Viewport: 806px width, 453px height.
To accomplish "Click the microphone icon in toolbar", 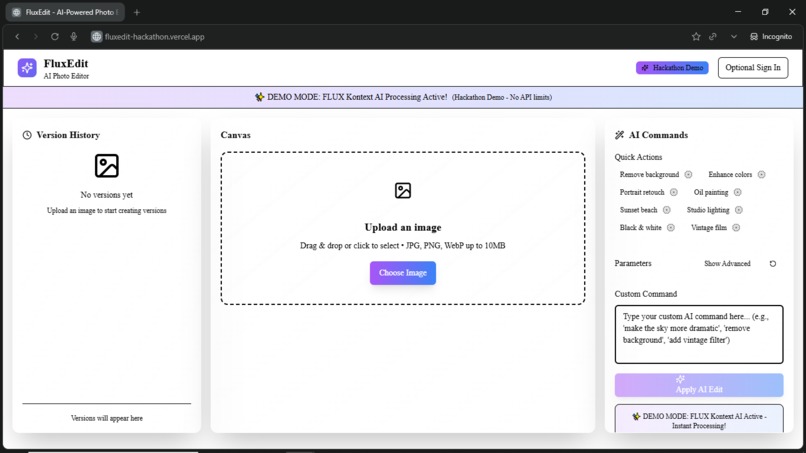I will pyautogui.click(x=74, y=37).
